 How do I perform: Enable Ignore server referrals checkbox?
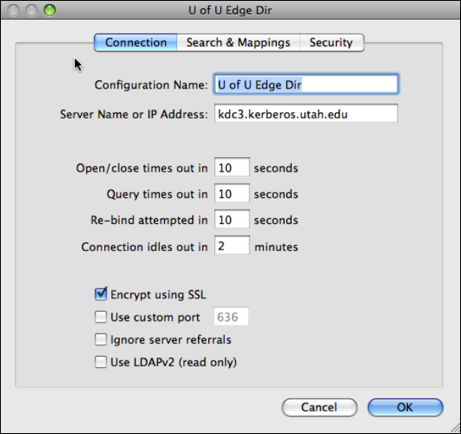pos(101,339)
